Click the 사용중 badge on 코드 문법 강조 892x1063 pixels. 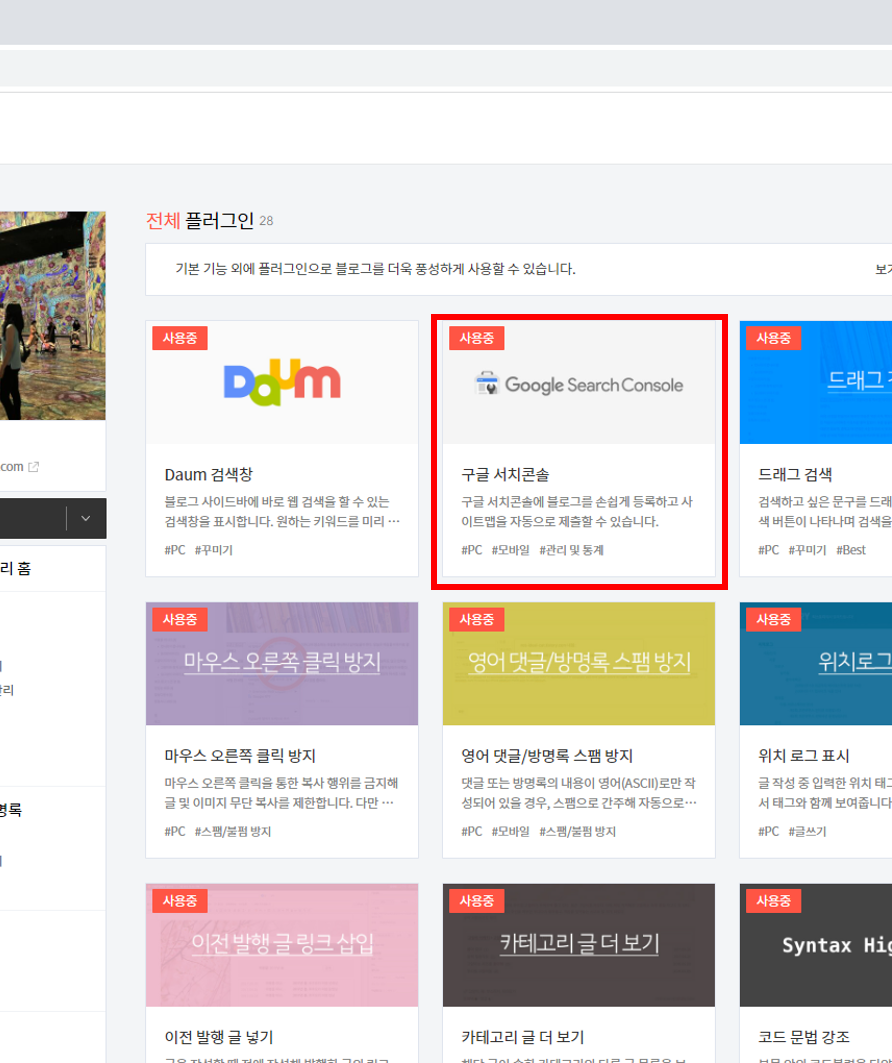pyautogui.click(x=773, y=901)
